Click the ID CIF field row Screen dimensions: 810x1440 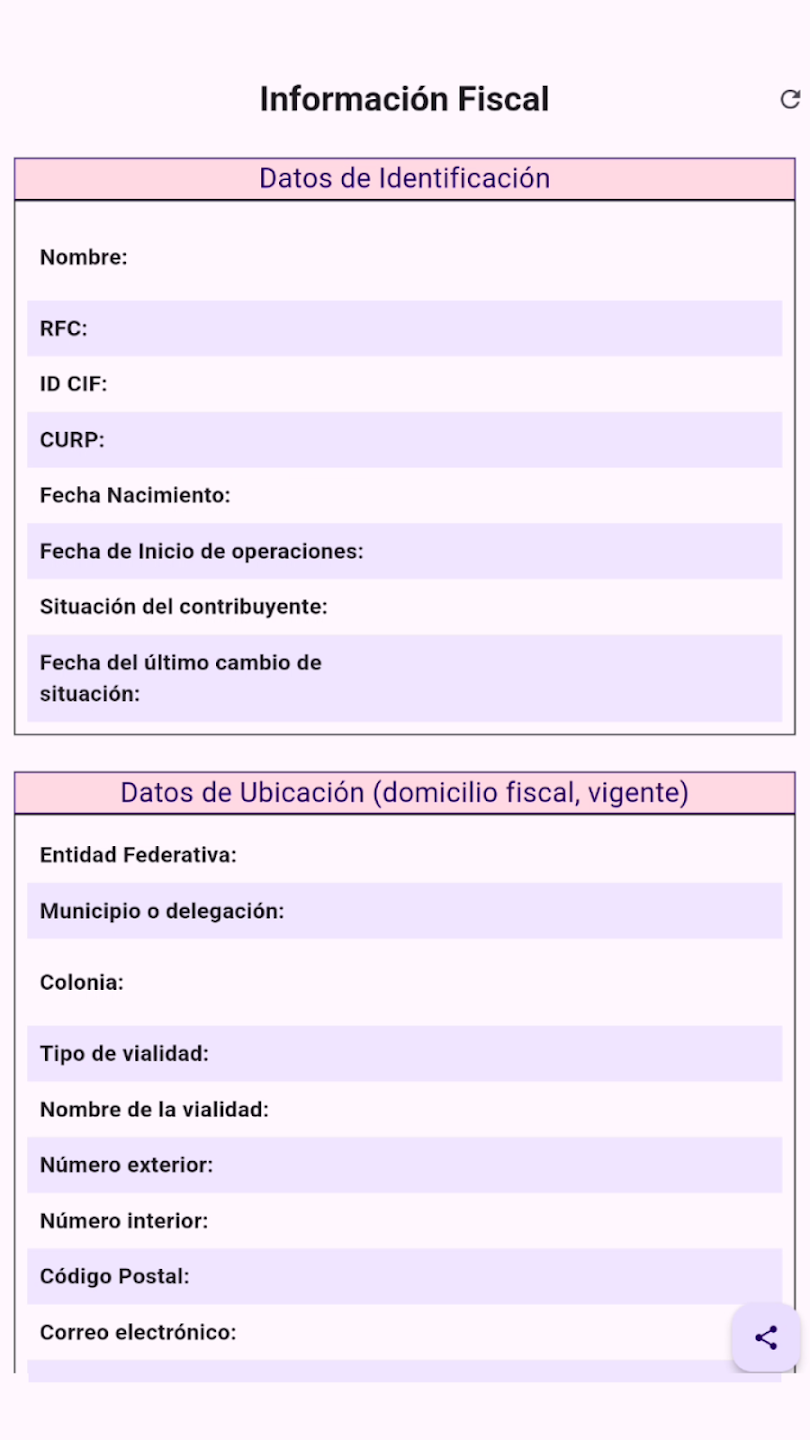pyautogui.click(x=405, y=384)
